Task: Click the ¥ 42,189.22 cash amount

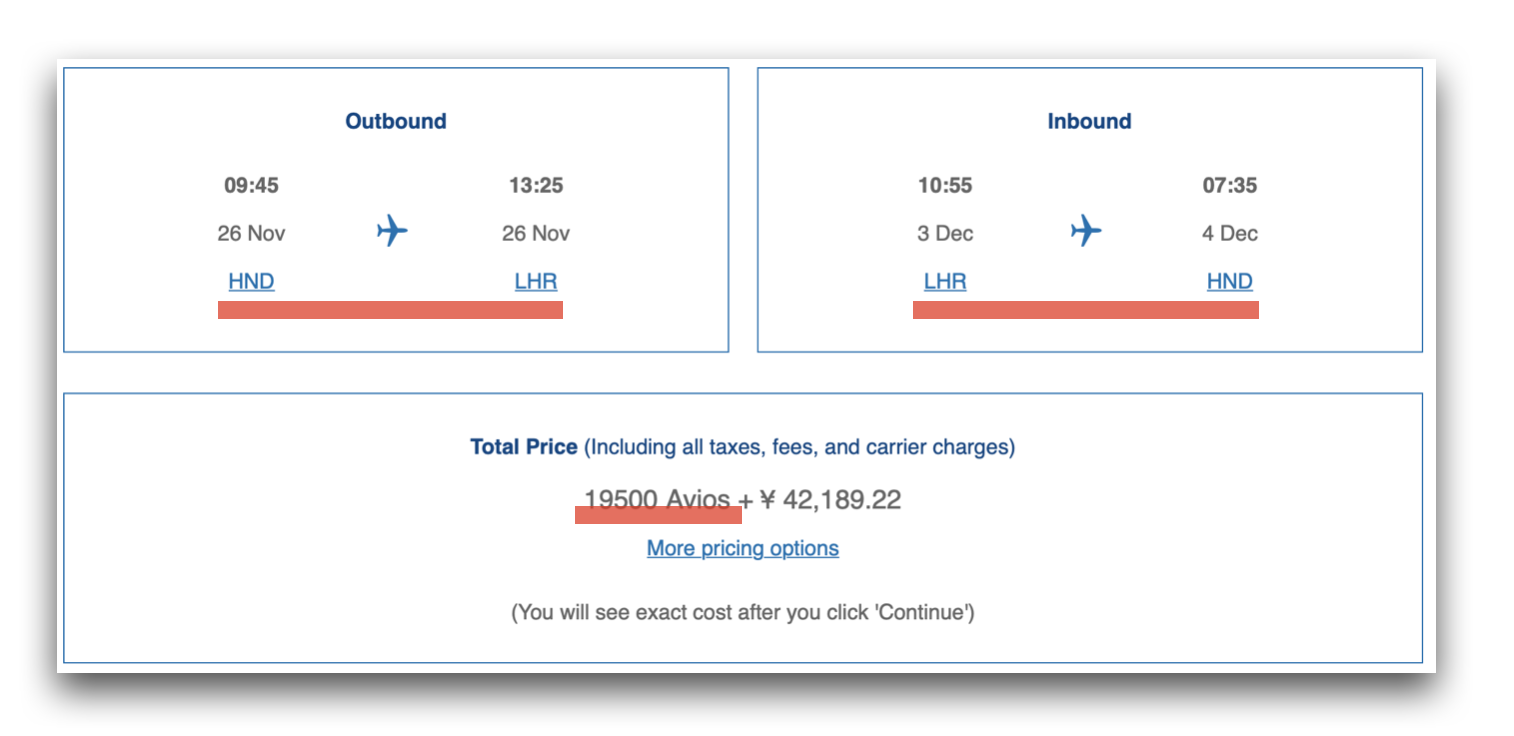Action: tap(831, 499)
